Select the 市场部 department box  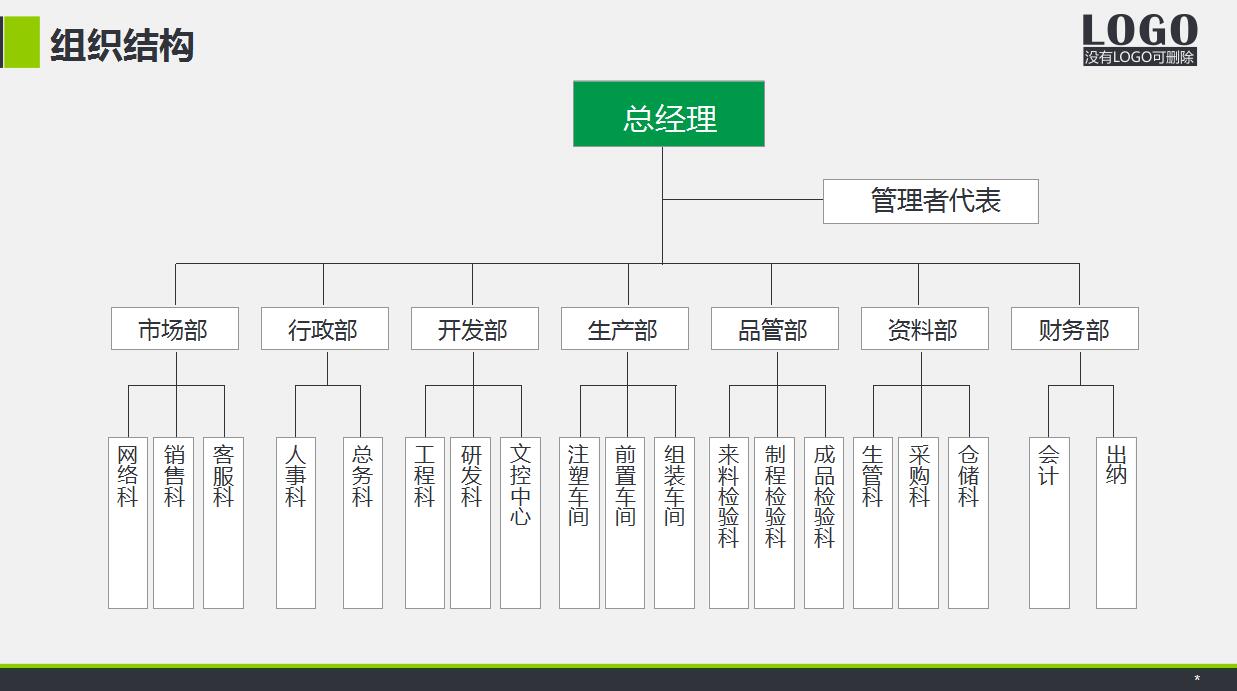pyautogui.click(x=176, y=328)
